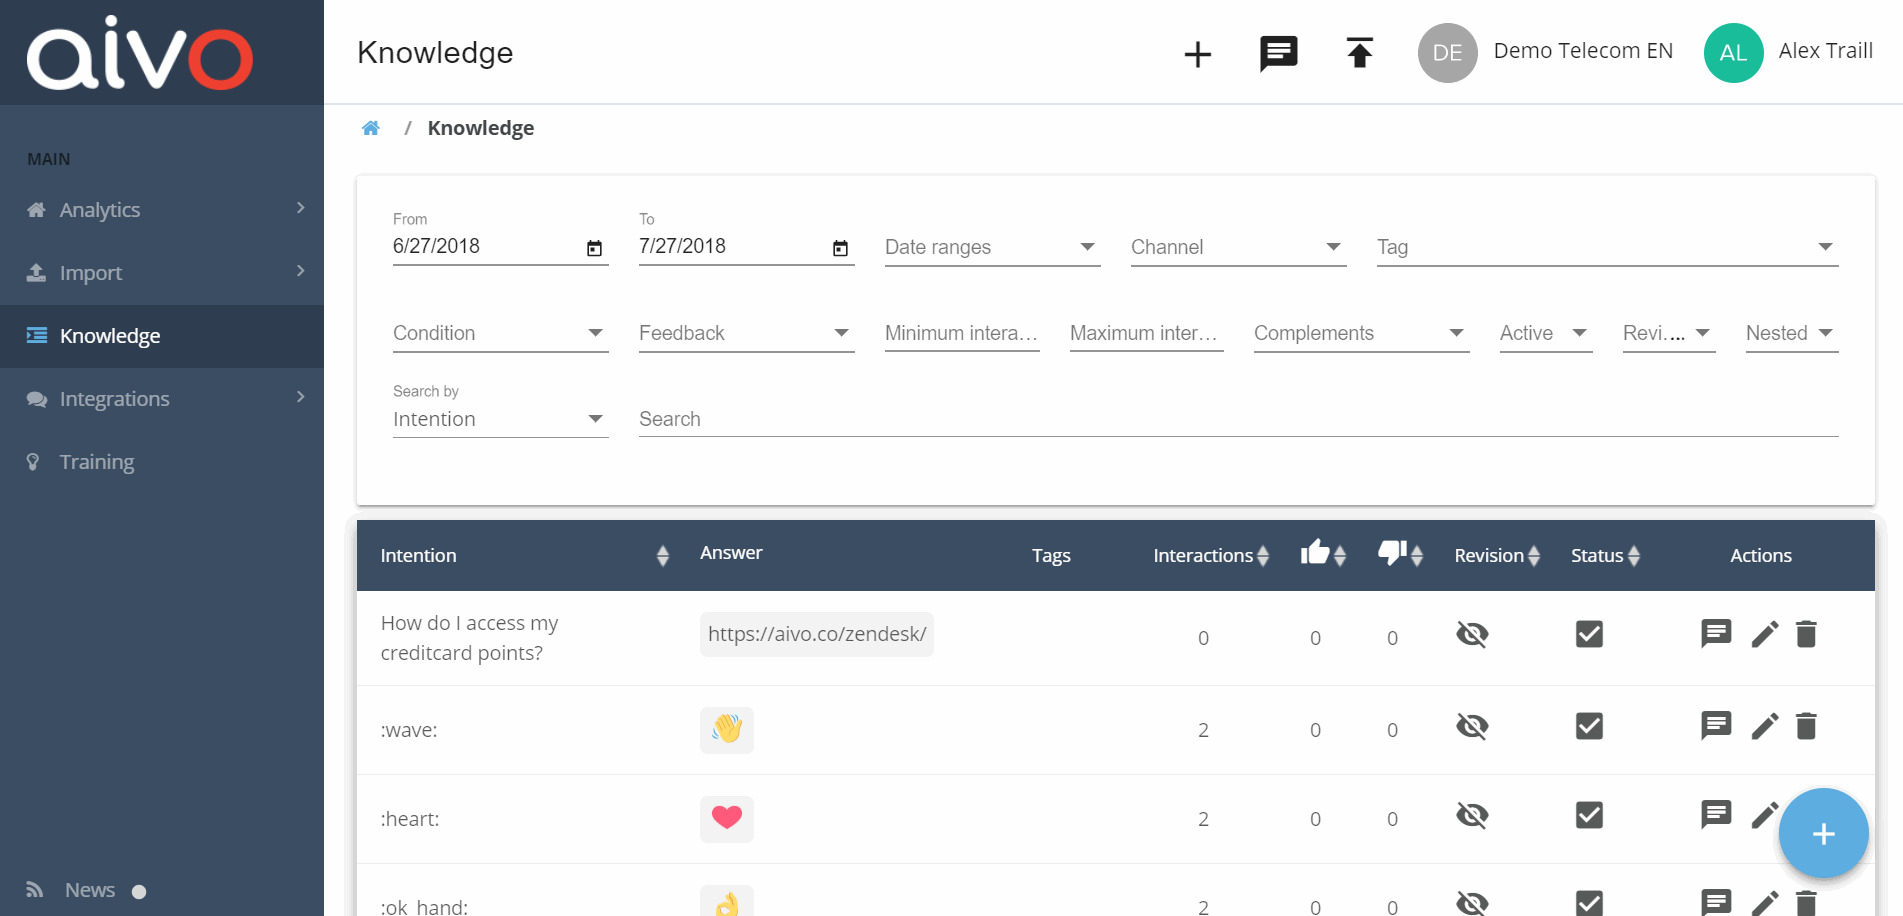Toggle revision eye for :heart: row
1903x916 pixels.
(1472, 815)
